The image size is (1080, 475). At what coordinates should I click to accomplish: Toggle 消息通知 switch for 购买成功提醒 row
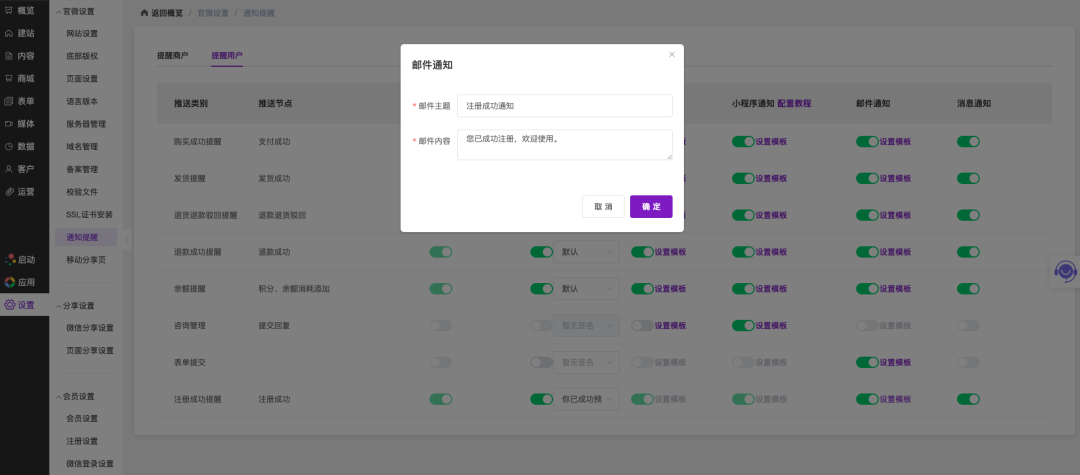tap(967, 142)
